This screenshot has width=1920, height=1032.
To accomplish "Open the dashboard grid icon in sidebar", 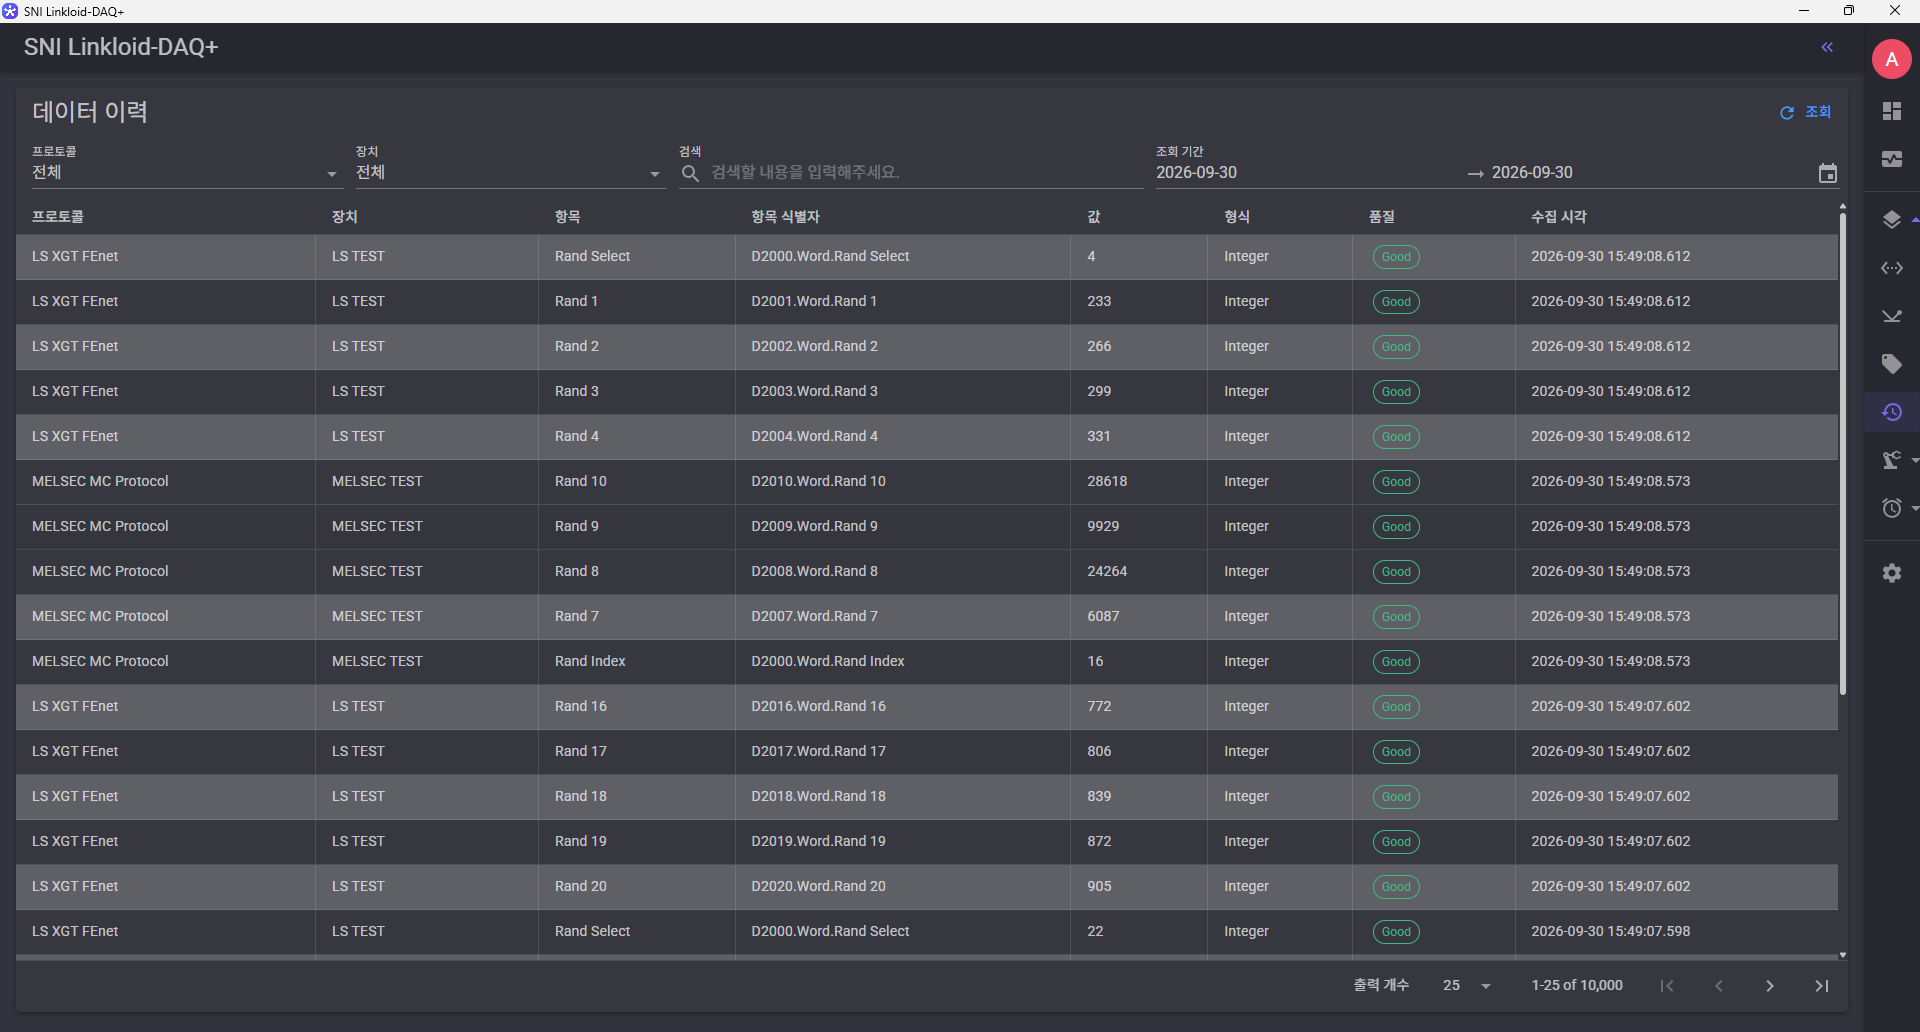I will click(1891, 111).
